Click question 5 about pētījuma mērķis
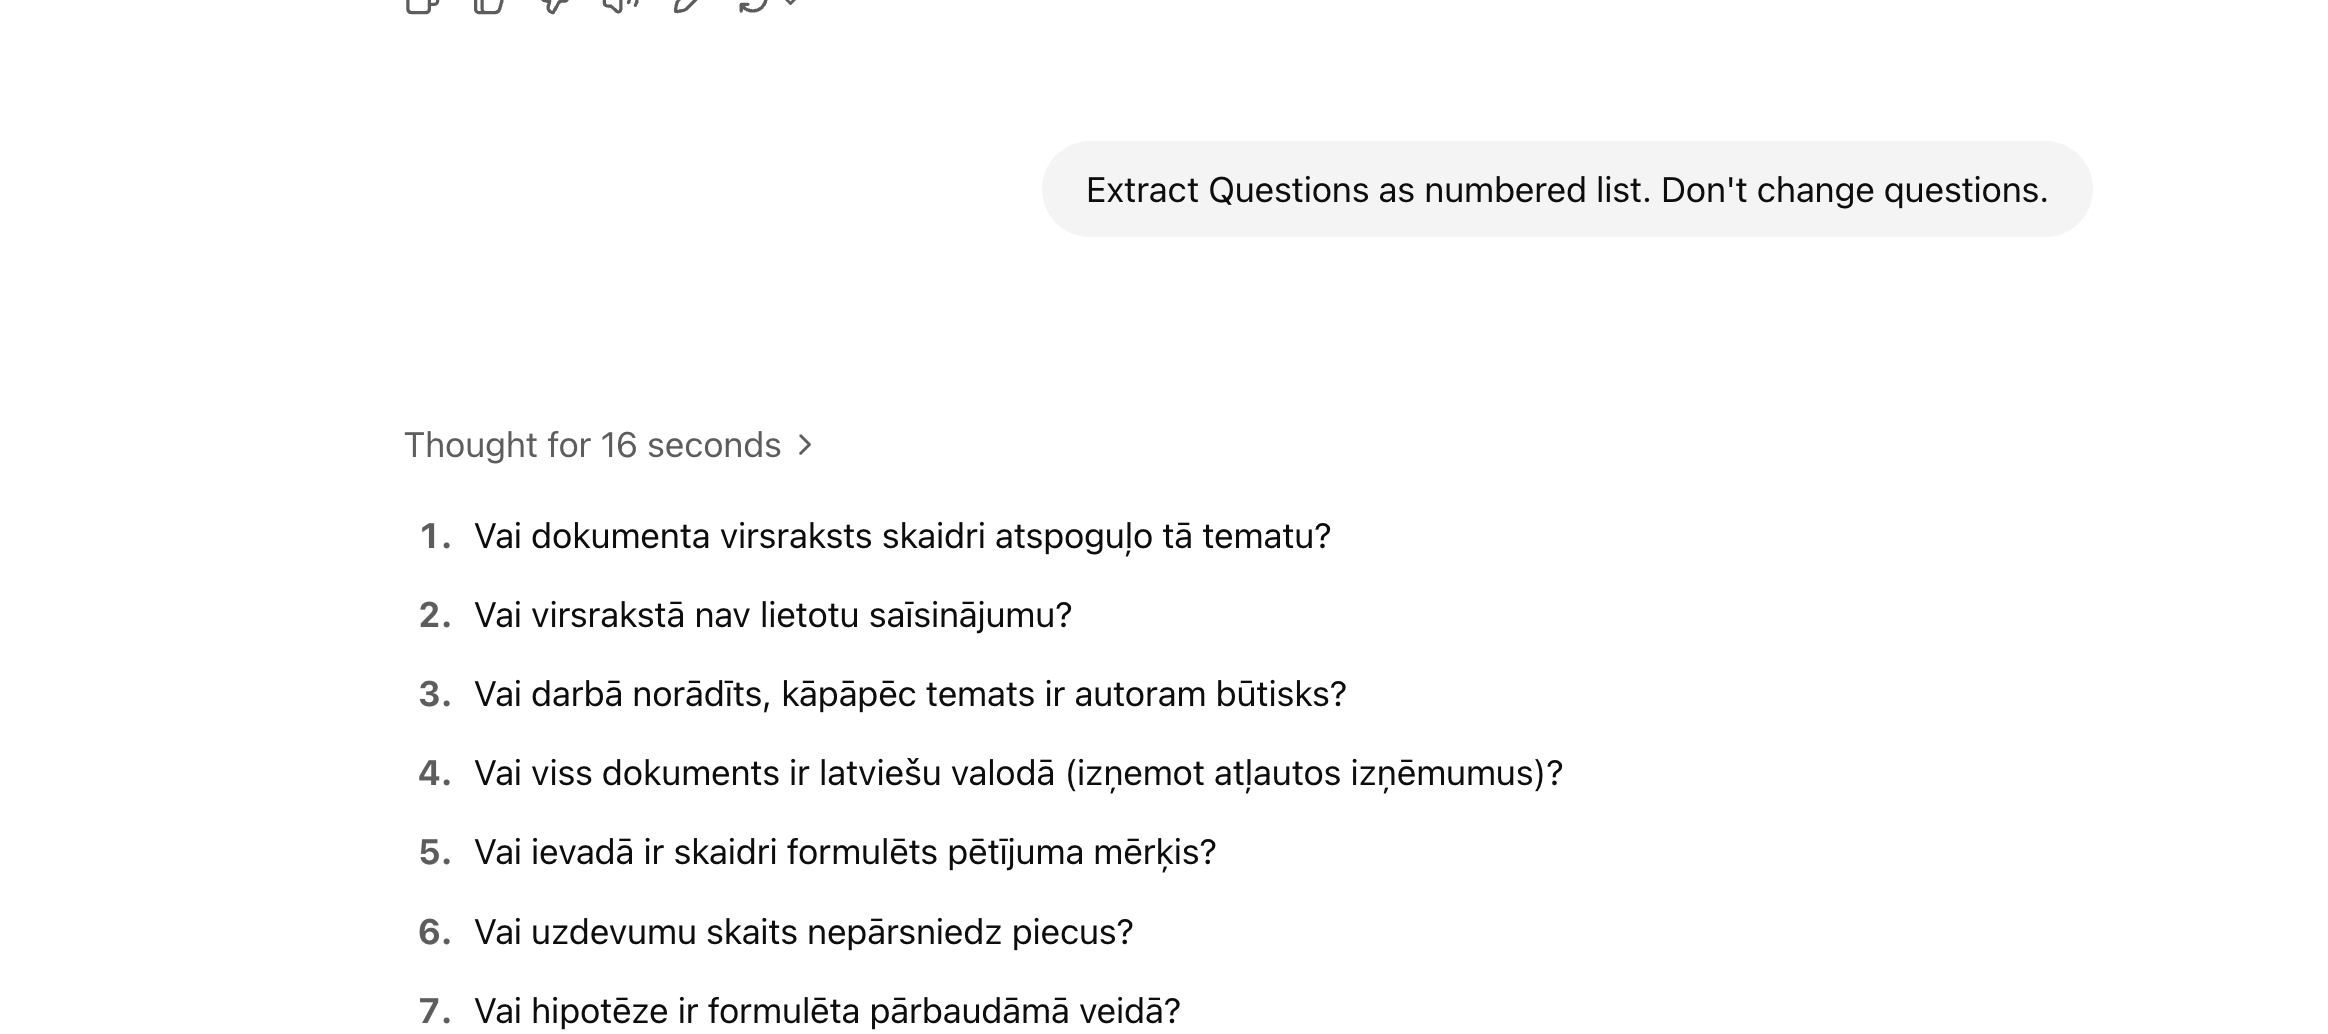The width and height of the screenshot is (2328, 1034). coord(845,852)
